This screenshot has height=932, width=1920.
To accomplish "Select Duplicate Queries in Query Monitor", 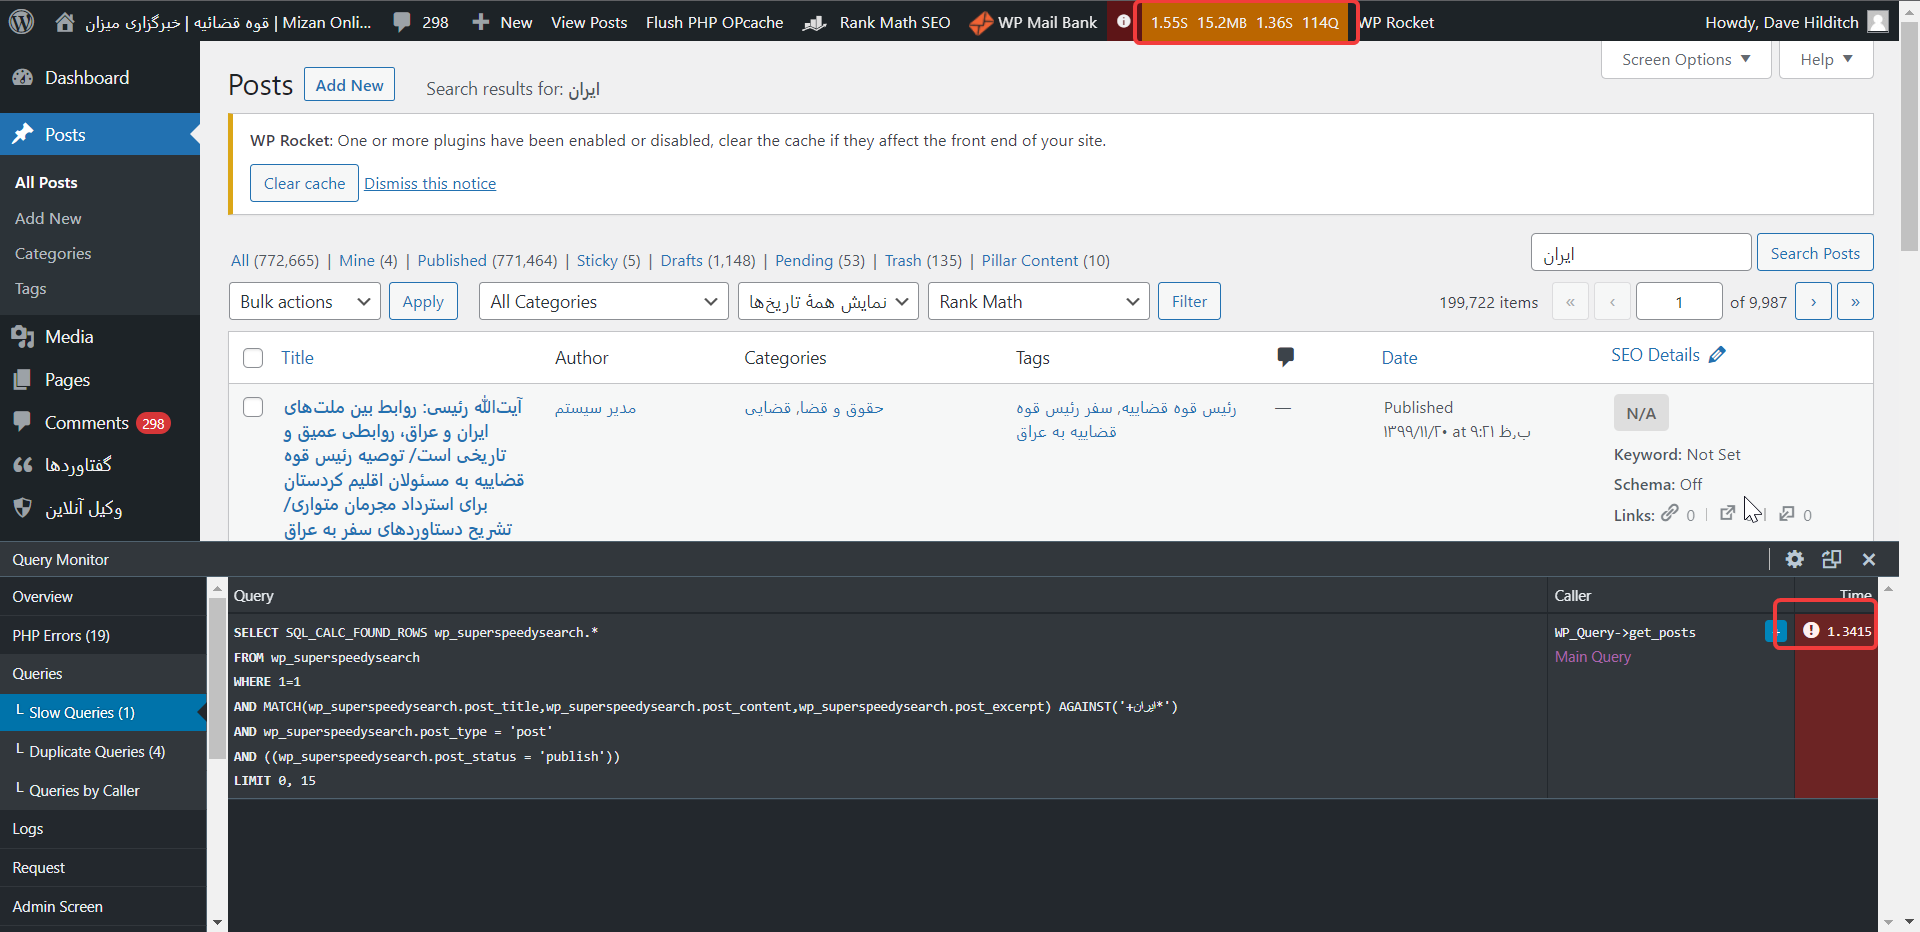I will click(97, 752).
